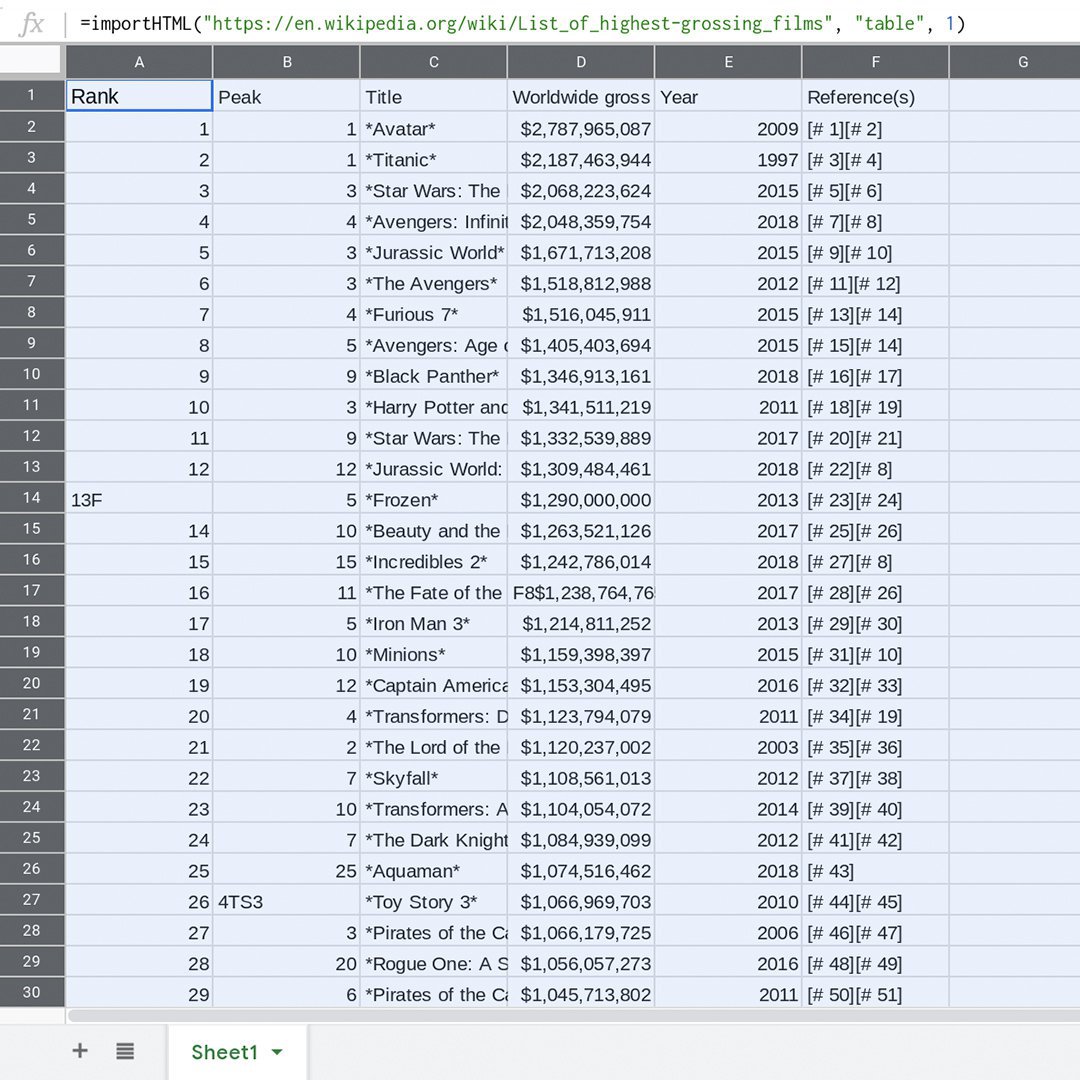Select column G header

[1015, 62]
